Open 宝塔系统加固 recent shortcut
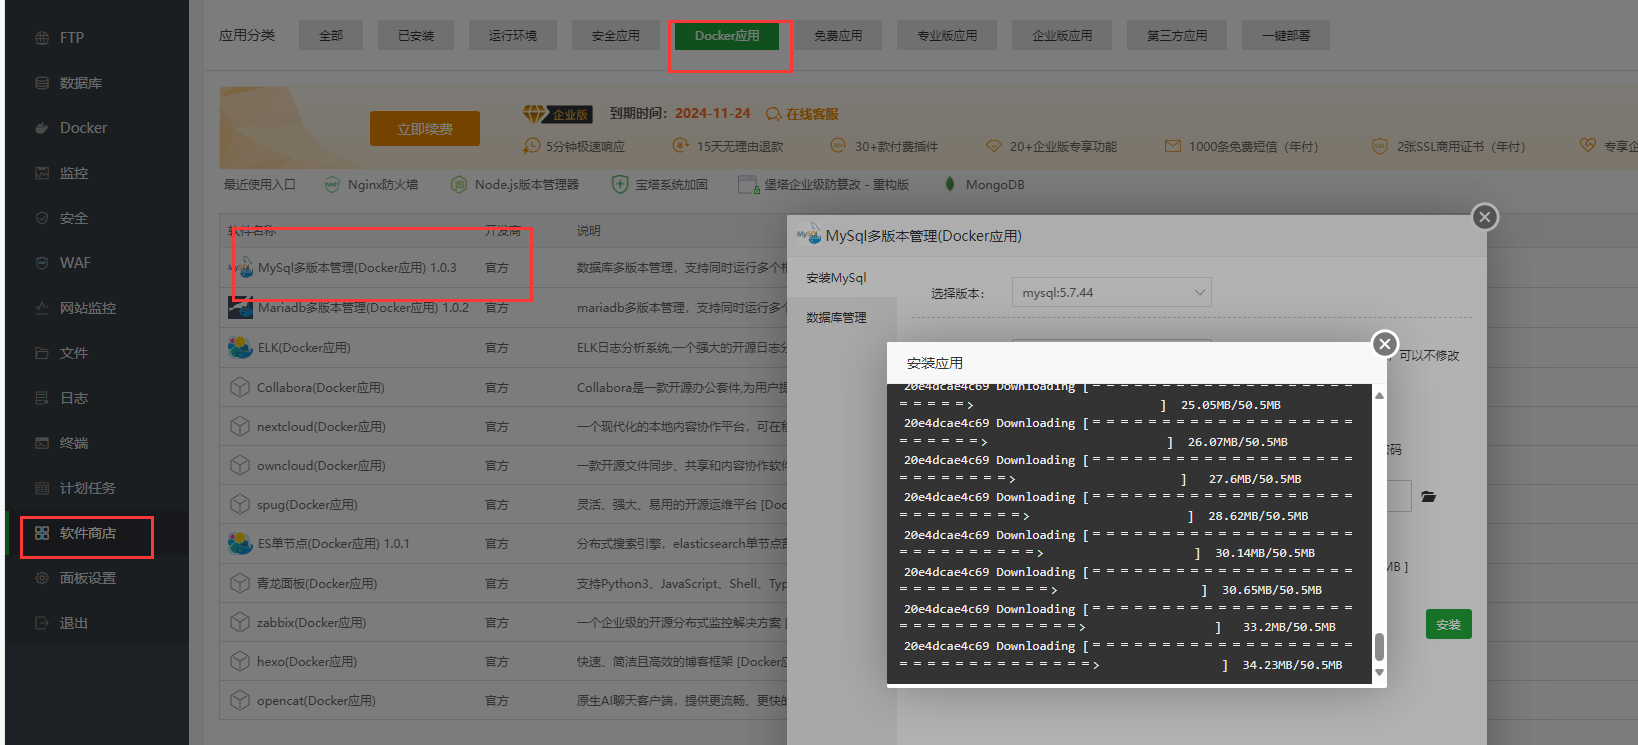The height and width of the screenshot is (745, 1638). (x=660, y=185)
